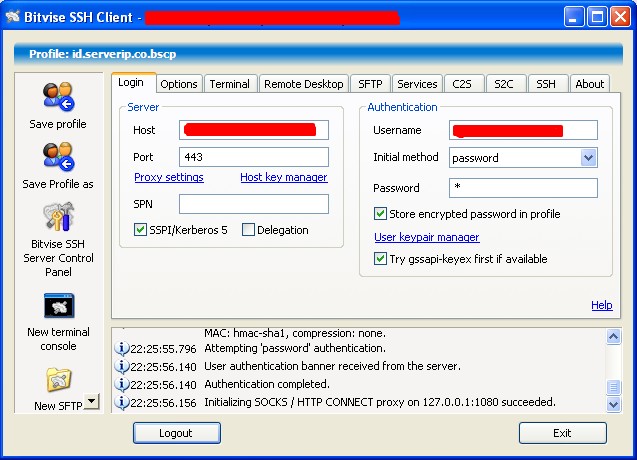The width and height of the screenshot is (637, 460).
Task: Switch to the Options tab
Action: point(179,84)
